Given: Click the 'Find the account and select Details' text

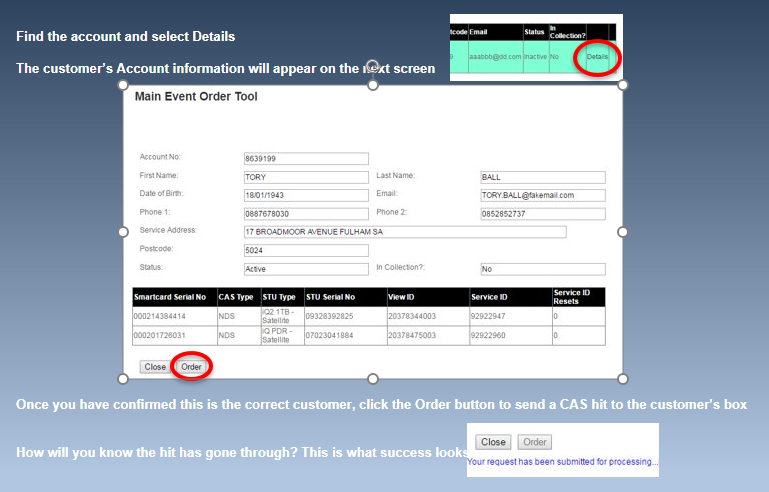Looking at the screenshot, I should 126,36.
